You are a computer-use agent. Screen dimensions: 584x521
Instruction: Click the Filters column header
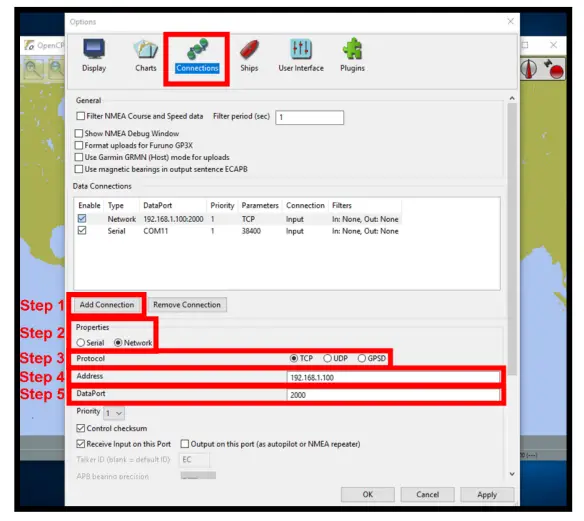pyautogui.click(x=365, y=206)
